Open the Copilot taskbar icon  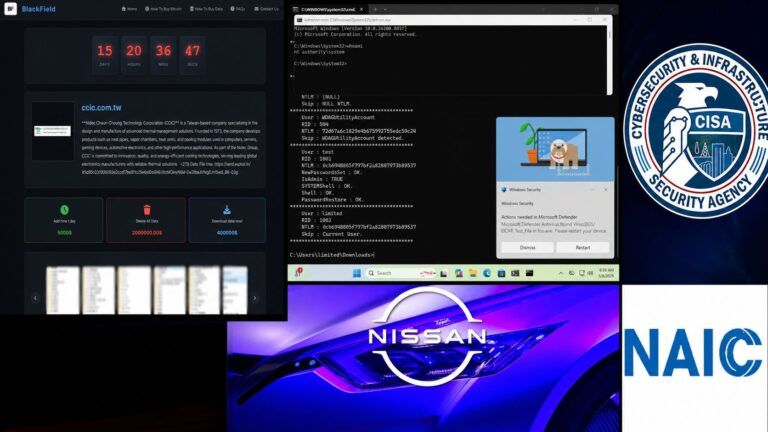pyautogui.click(x=458, y=273)
